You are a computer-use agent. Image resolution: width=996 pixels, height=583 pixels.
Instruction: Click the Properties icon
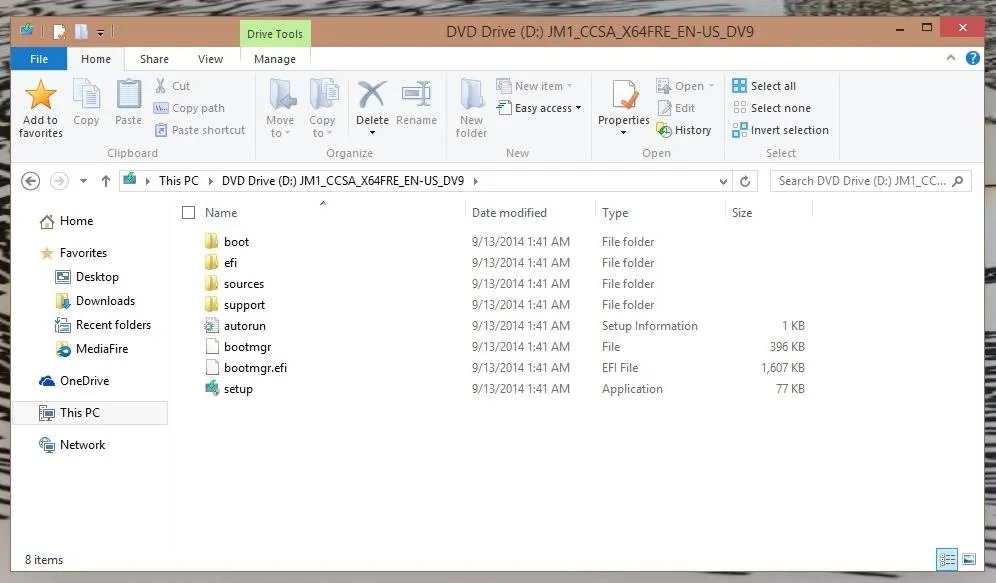[624, 94]
